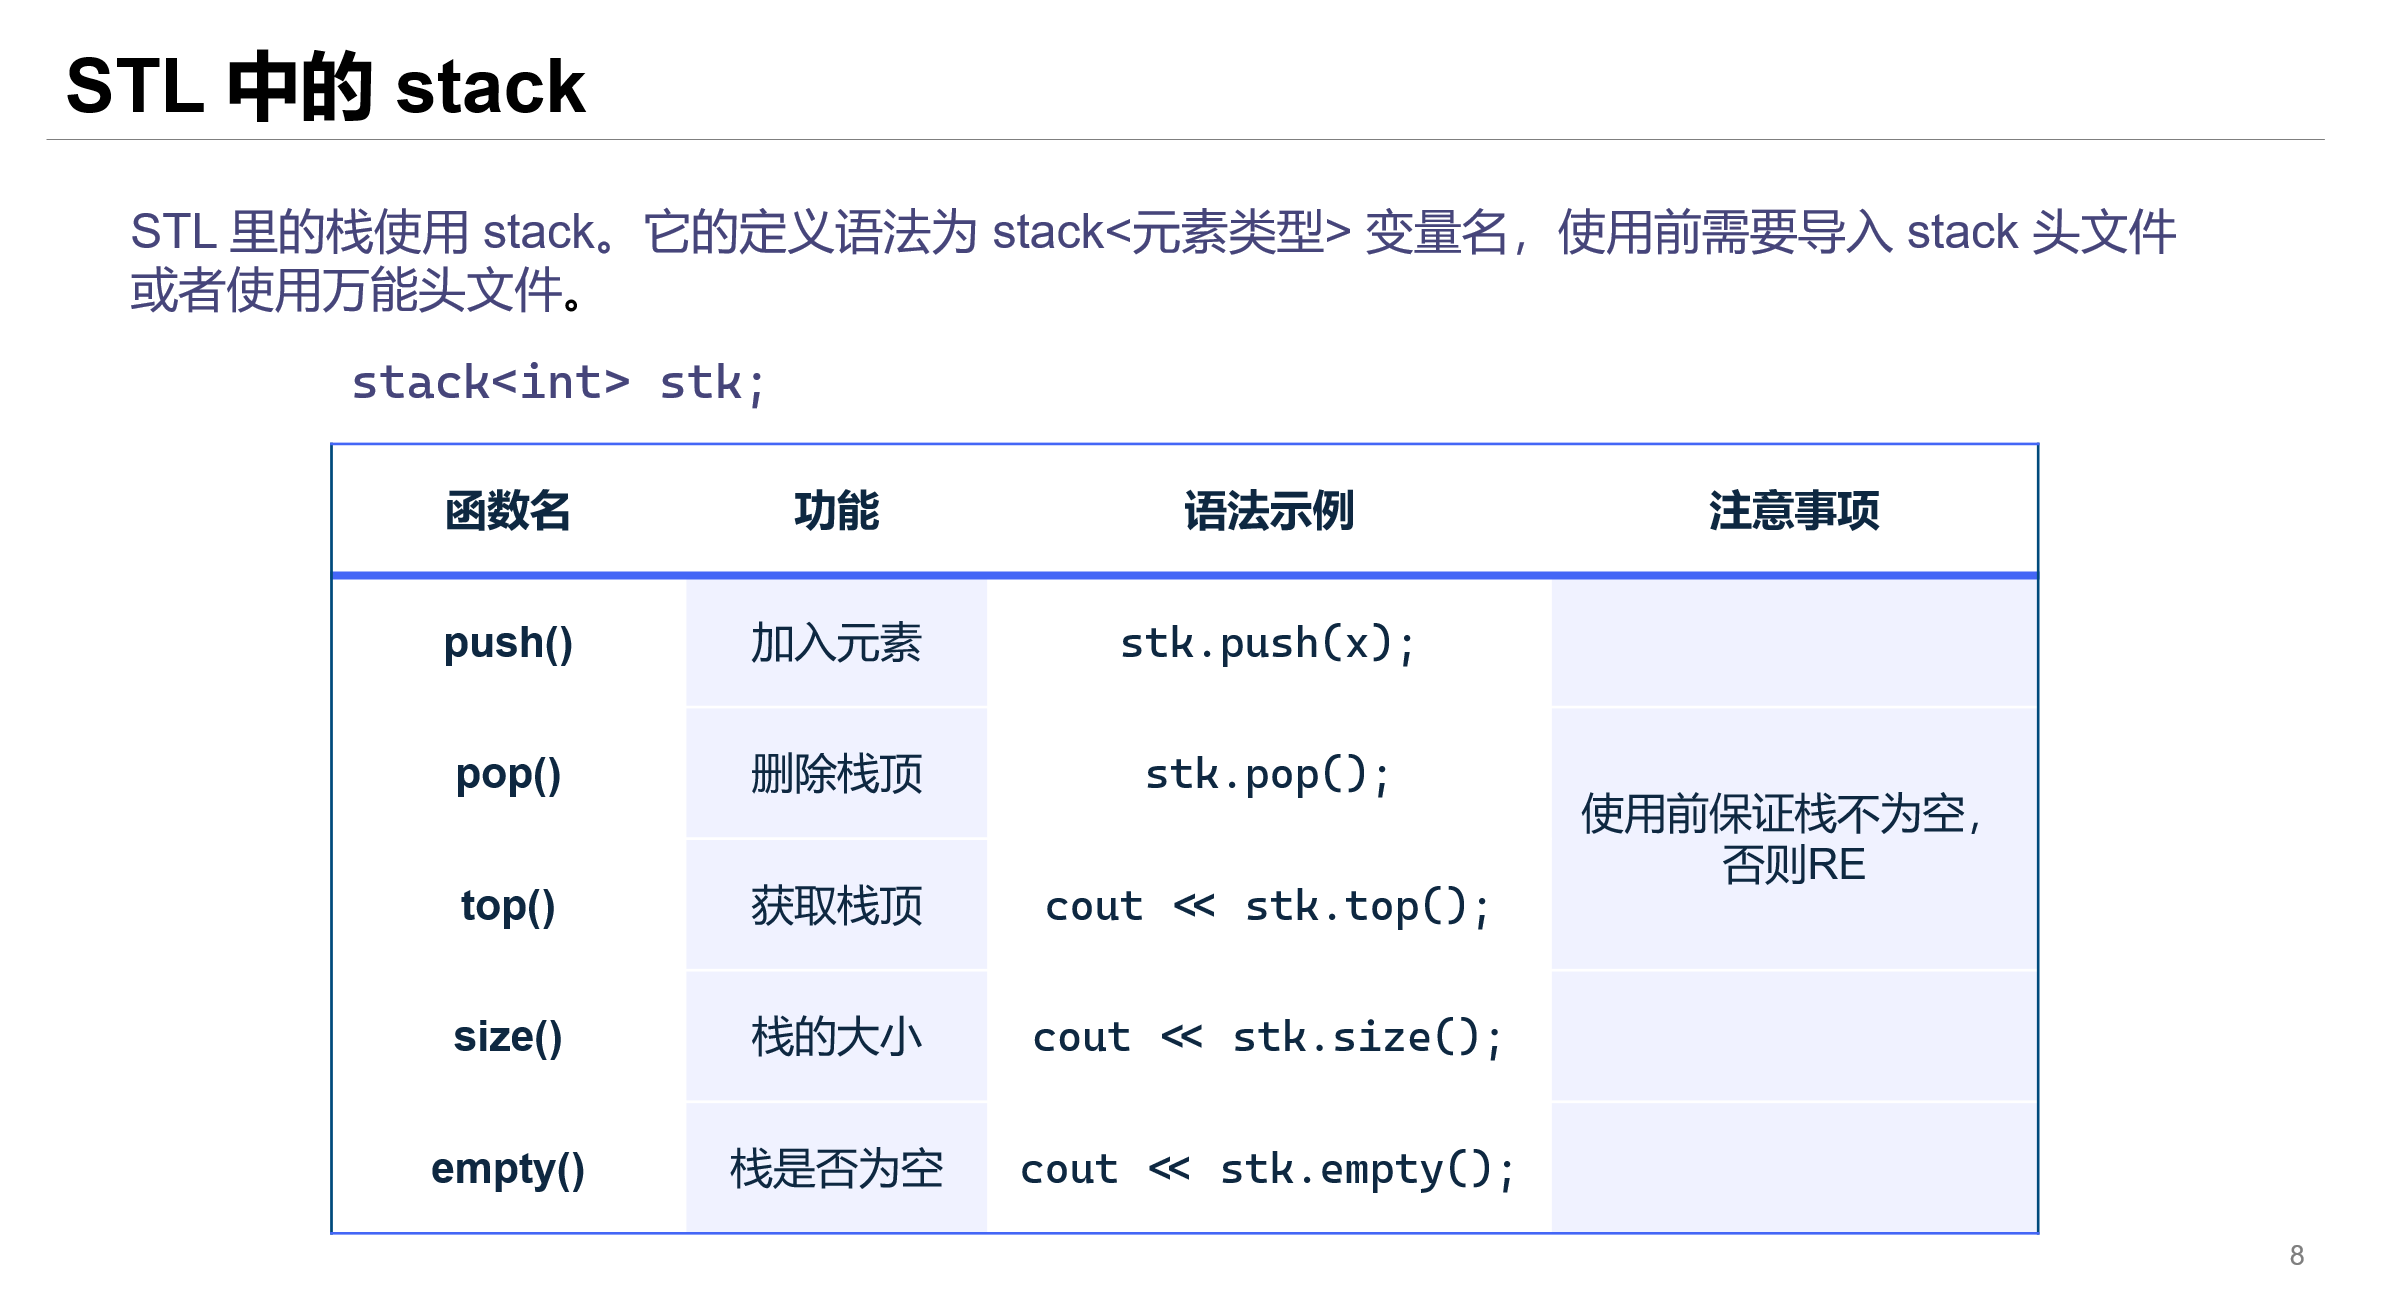Image resolution: width=2385 pixels, height=1300 pixels.
Task: Click the '获取栈顶' description cell
Action: point(836,906)
